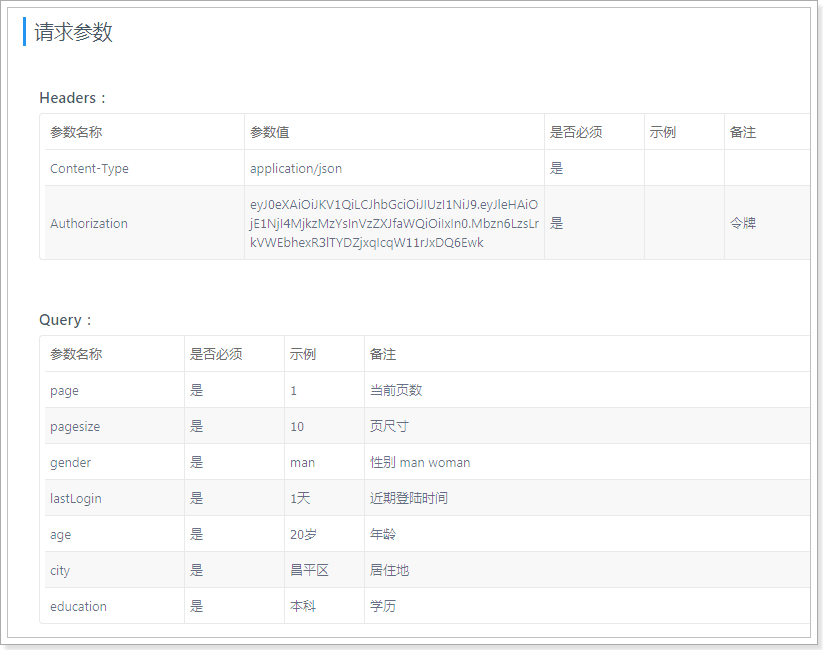This screenshot has width=823, height=650.
Task: Click the 请求参数 section heading
Action: click(73, 32)
